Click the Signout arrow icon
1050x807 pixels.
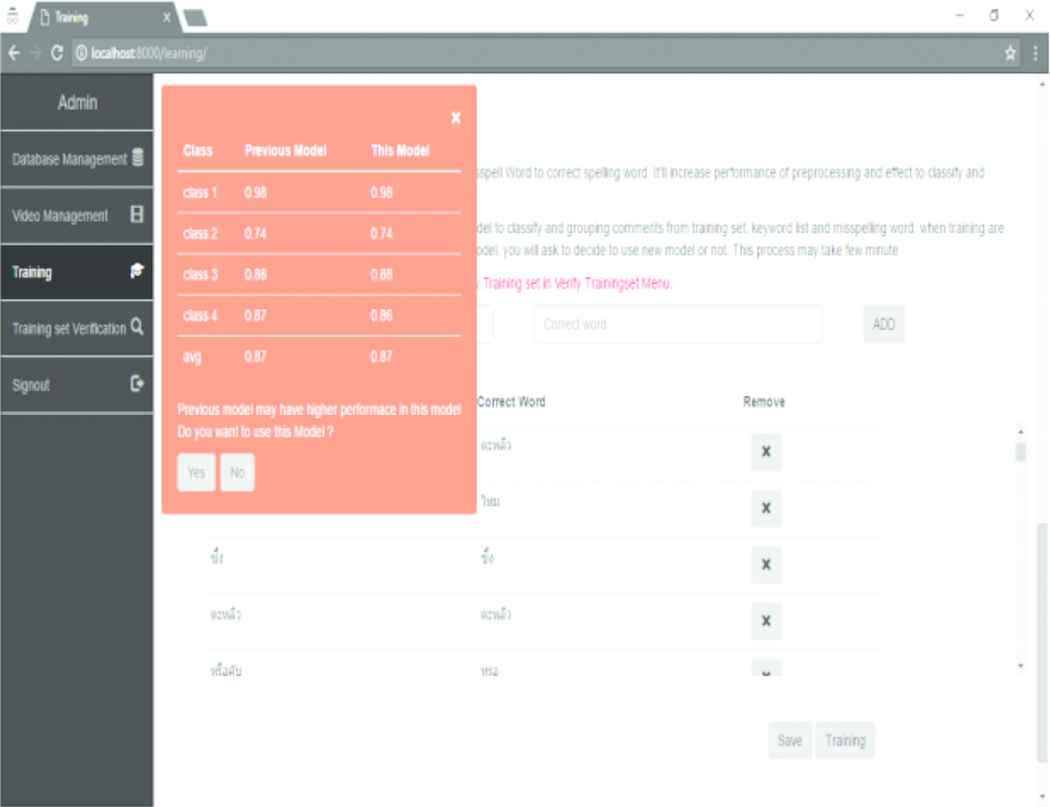(138, 384)
